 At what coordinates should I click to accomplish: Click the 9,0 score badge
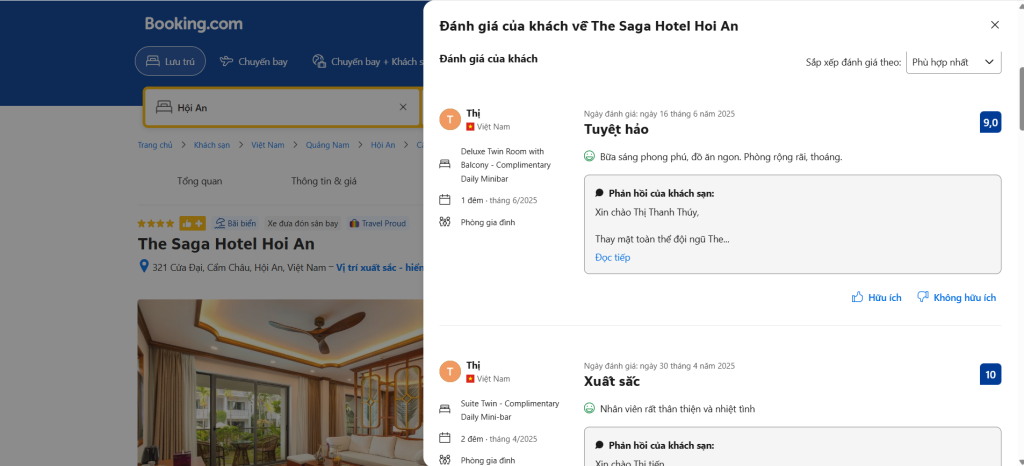point(991,122)
